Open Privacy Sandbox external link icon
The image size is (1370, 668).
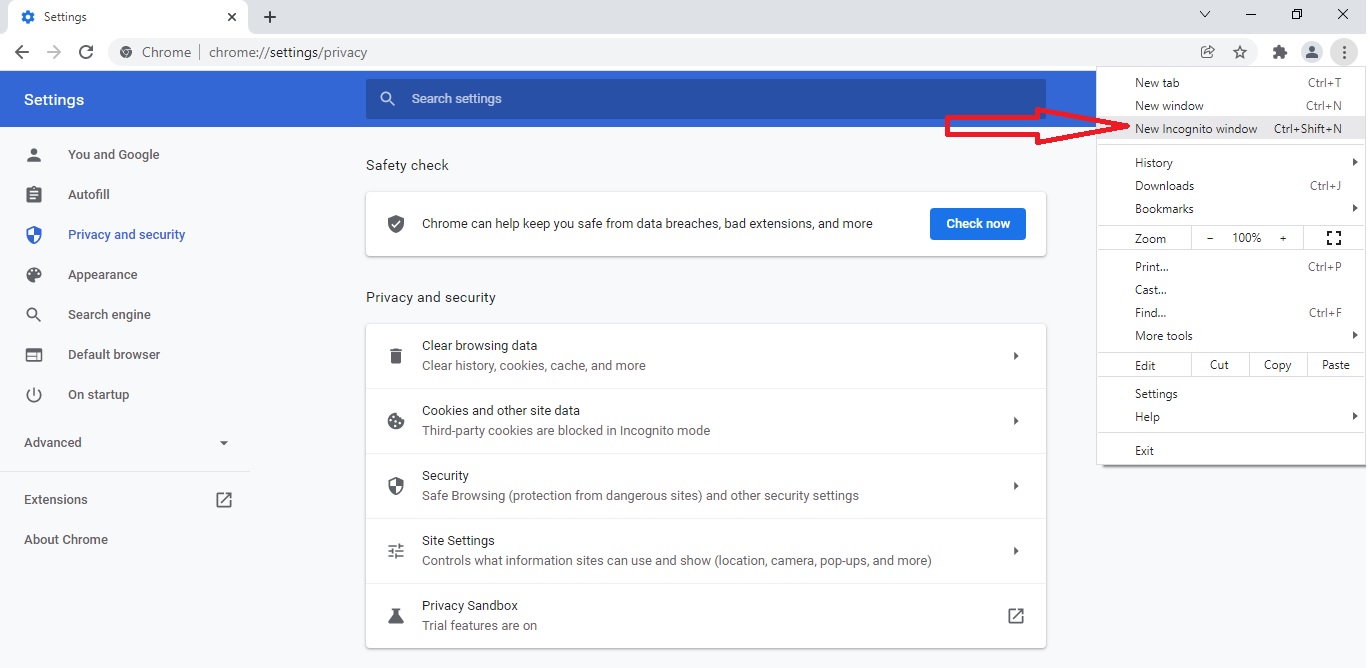click(1015, 616)
